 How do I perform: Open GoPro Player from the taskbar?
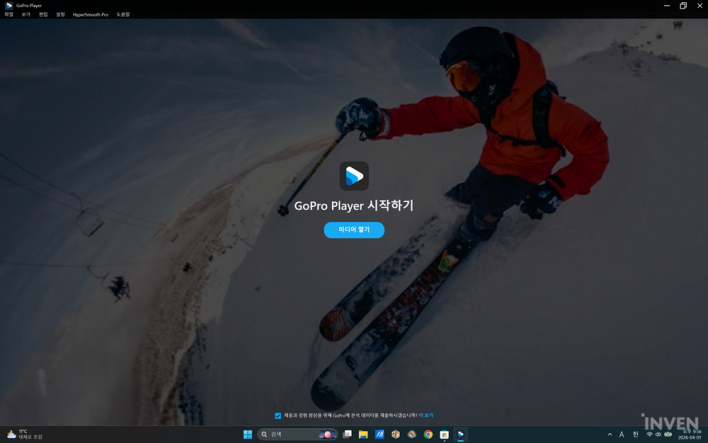pos(460,435)
